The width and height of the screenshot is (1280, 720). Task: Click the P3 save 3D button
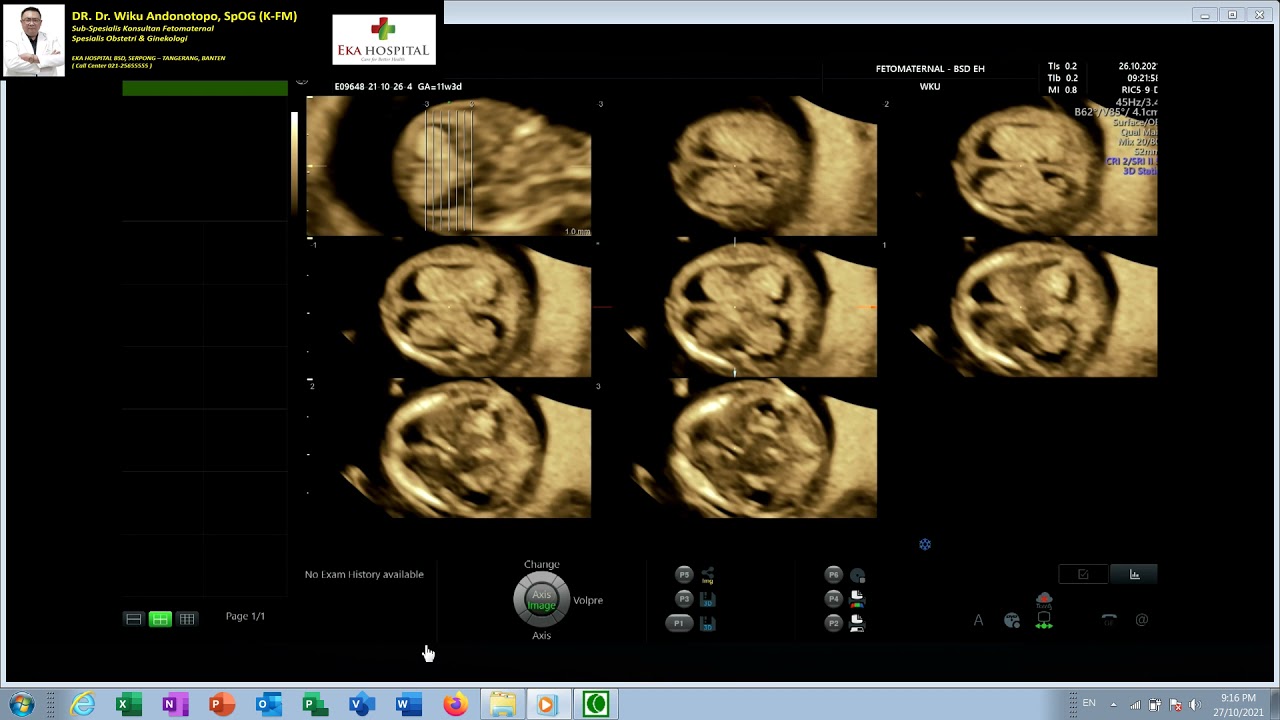[x=684, y=599]
